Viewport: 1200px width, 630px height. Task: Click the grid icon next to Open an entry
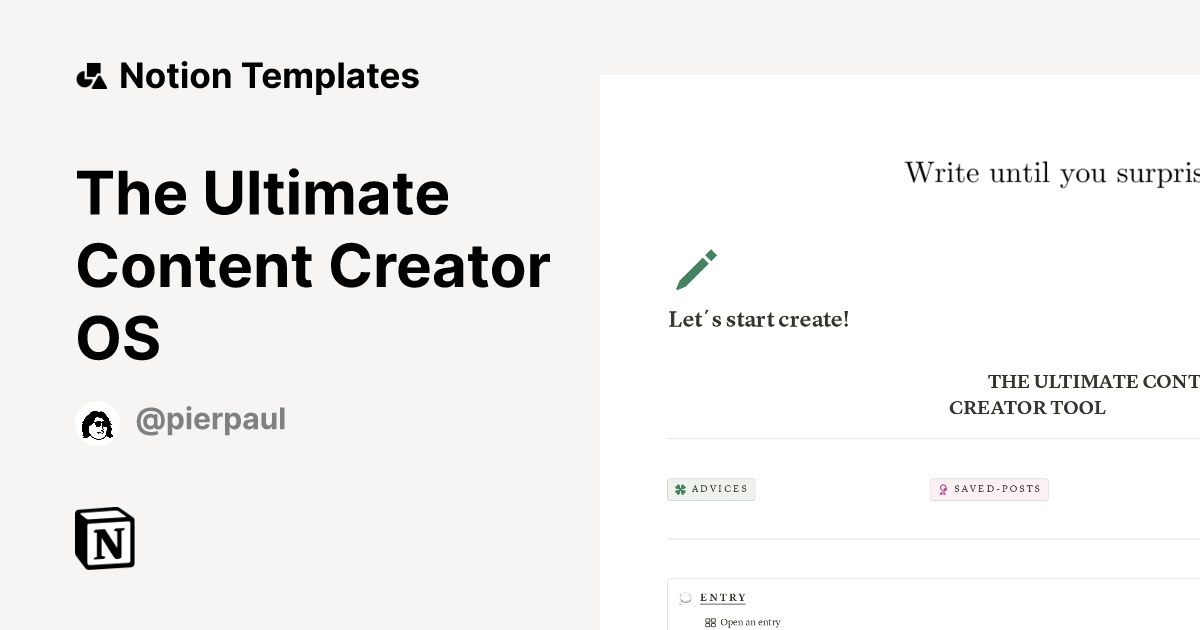coord(708,622)
